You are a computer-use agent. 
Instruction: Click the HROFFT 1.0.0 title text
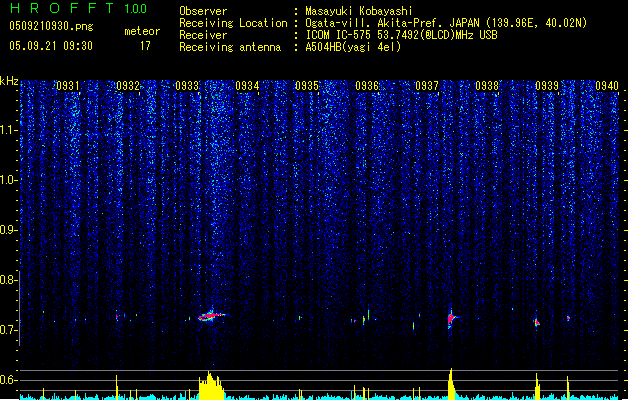click(x=79, y=8)
